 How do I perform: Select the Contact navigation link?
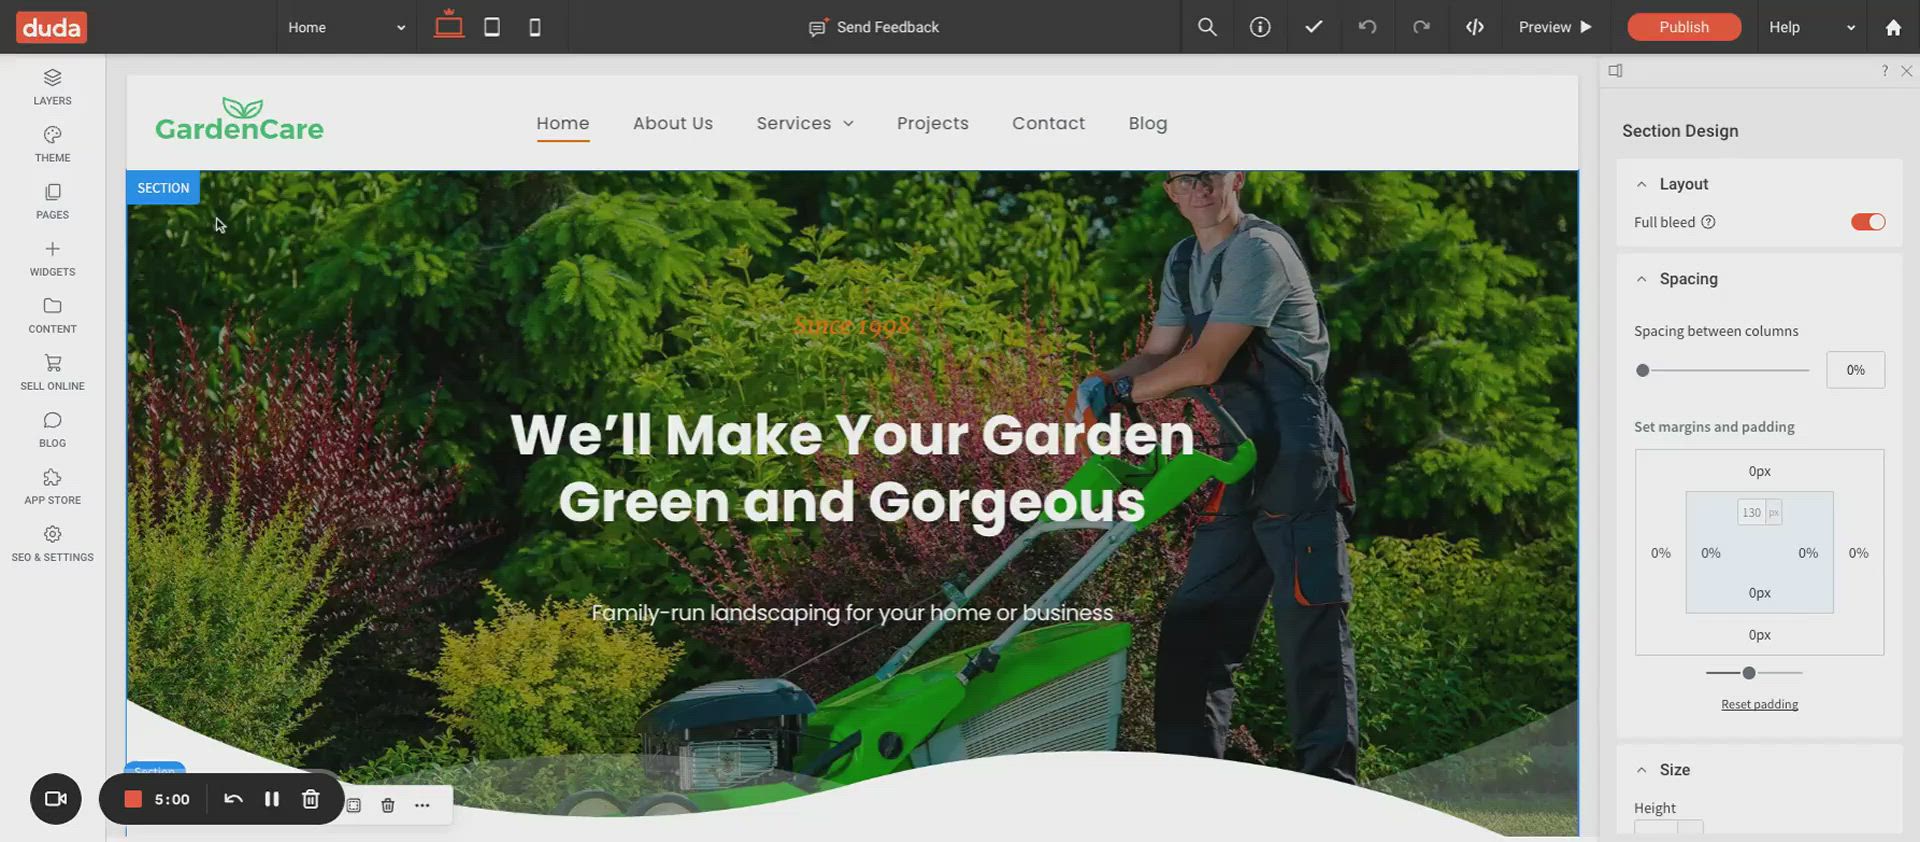pos(1048,123)
